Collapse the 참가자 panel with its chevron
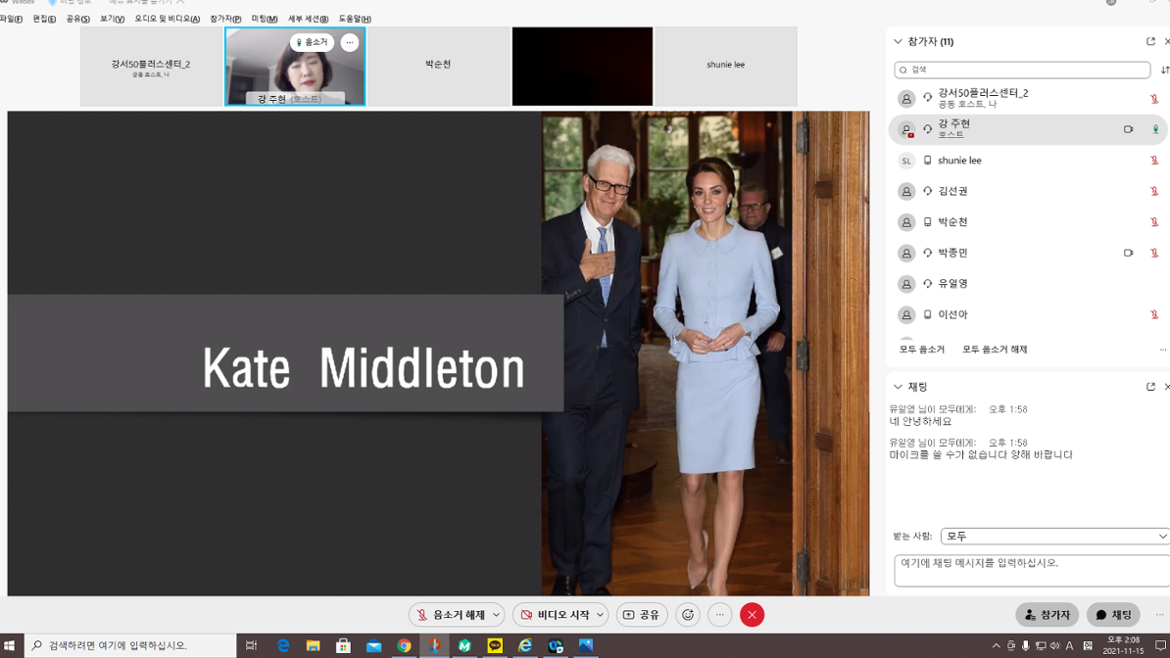 click(898, 42)
